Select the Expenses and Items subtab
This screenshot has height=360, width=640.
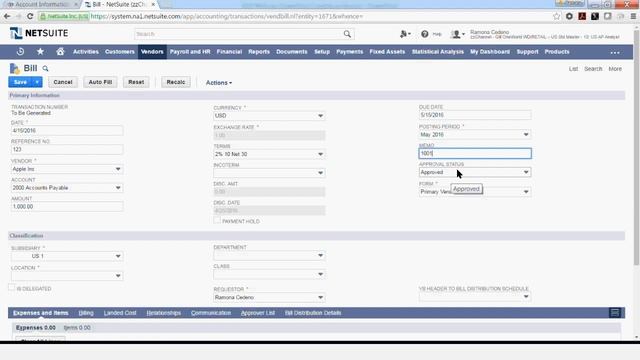point(40,313)
